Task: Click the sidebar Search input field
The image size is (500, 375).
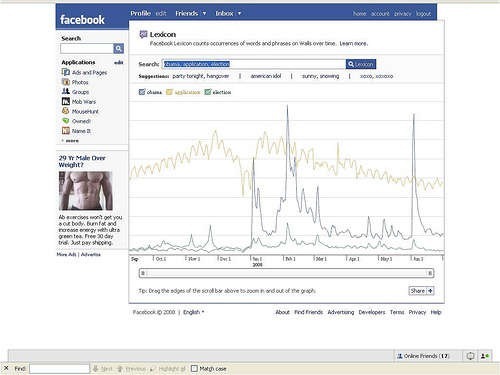Action: [x=87, y=49]
